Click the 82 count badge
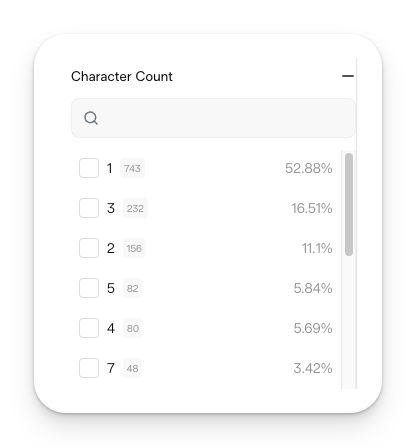The width and height of the screenshot is (416, 447). 132,288
